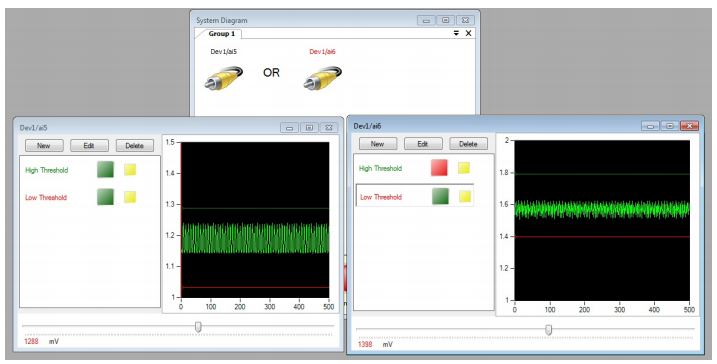Open the Group 1 tab
Screen dimensions: 717x364
pyautogui.click(x=222, y=34)
